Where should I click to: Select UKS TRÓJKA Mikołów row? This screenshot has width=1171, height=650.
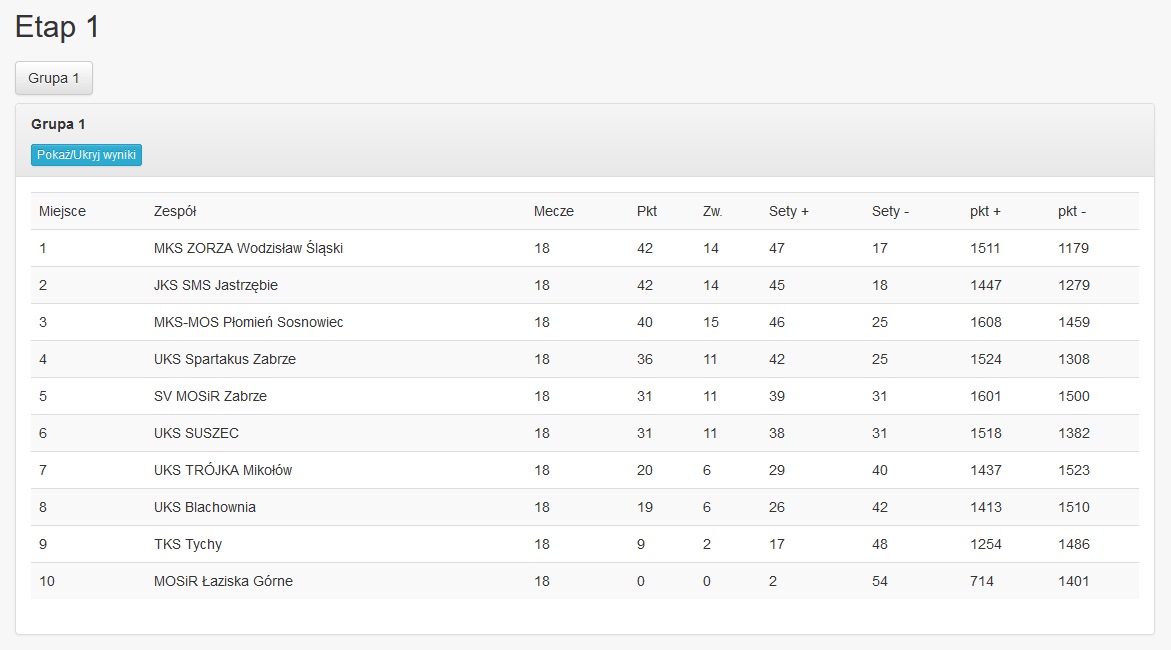(223, 470)
